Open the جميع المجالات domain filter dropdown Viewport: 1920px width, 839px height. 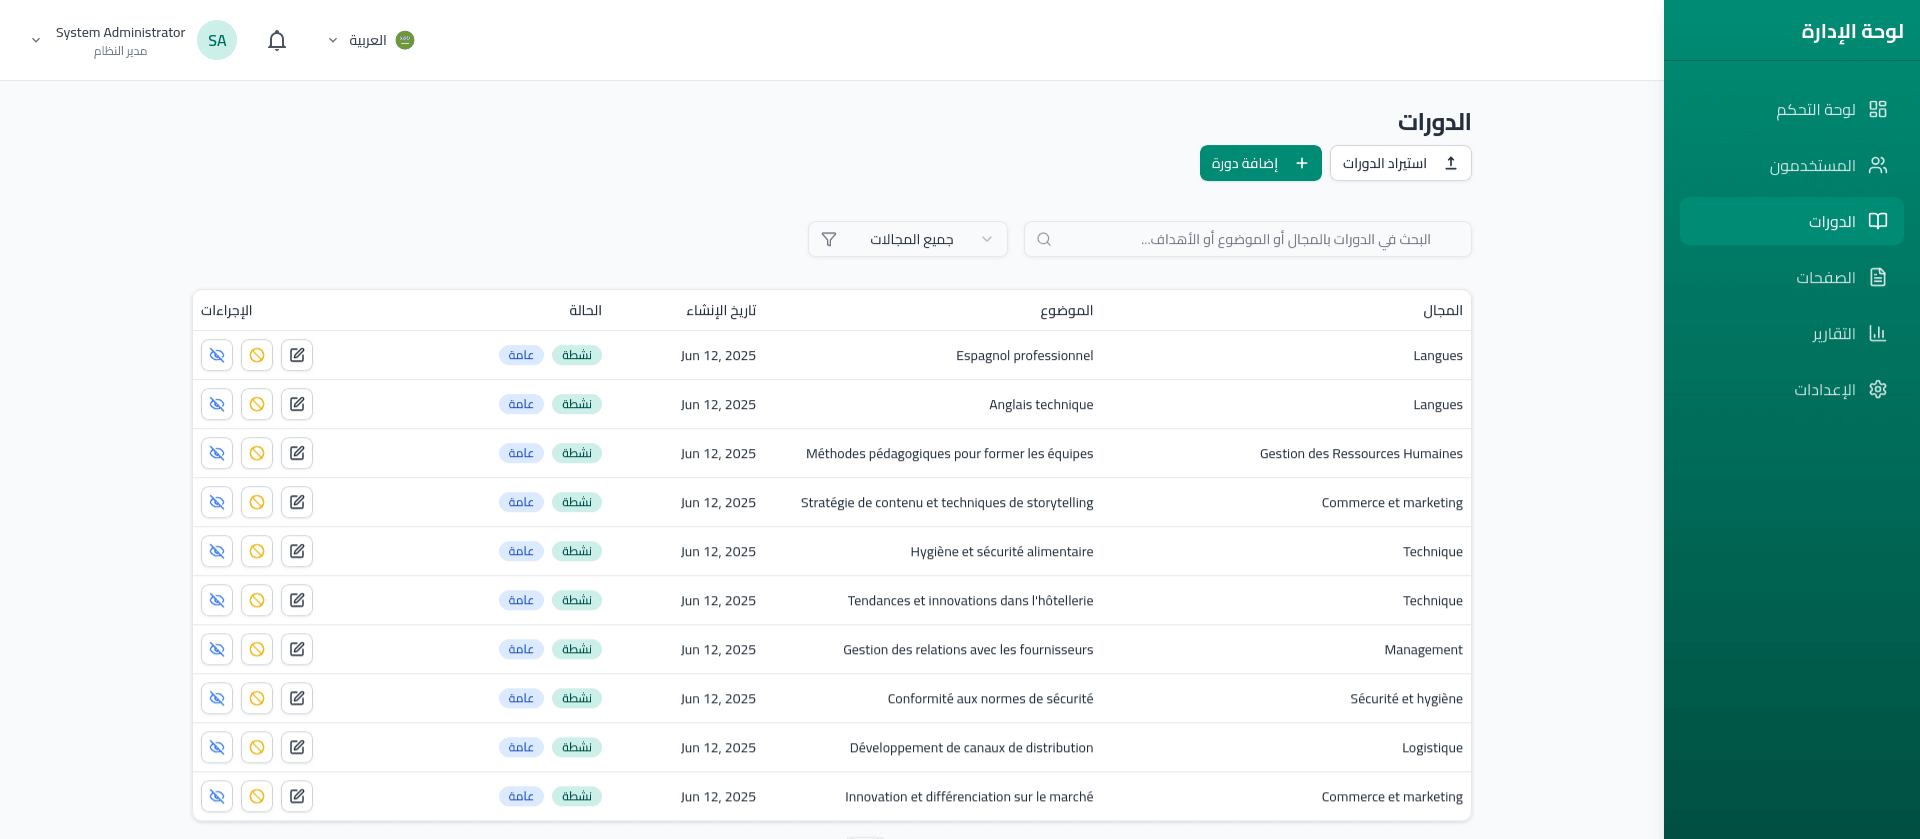click(908, 239)
